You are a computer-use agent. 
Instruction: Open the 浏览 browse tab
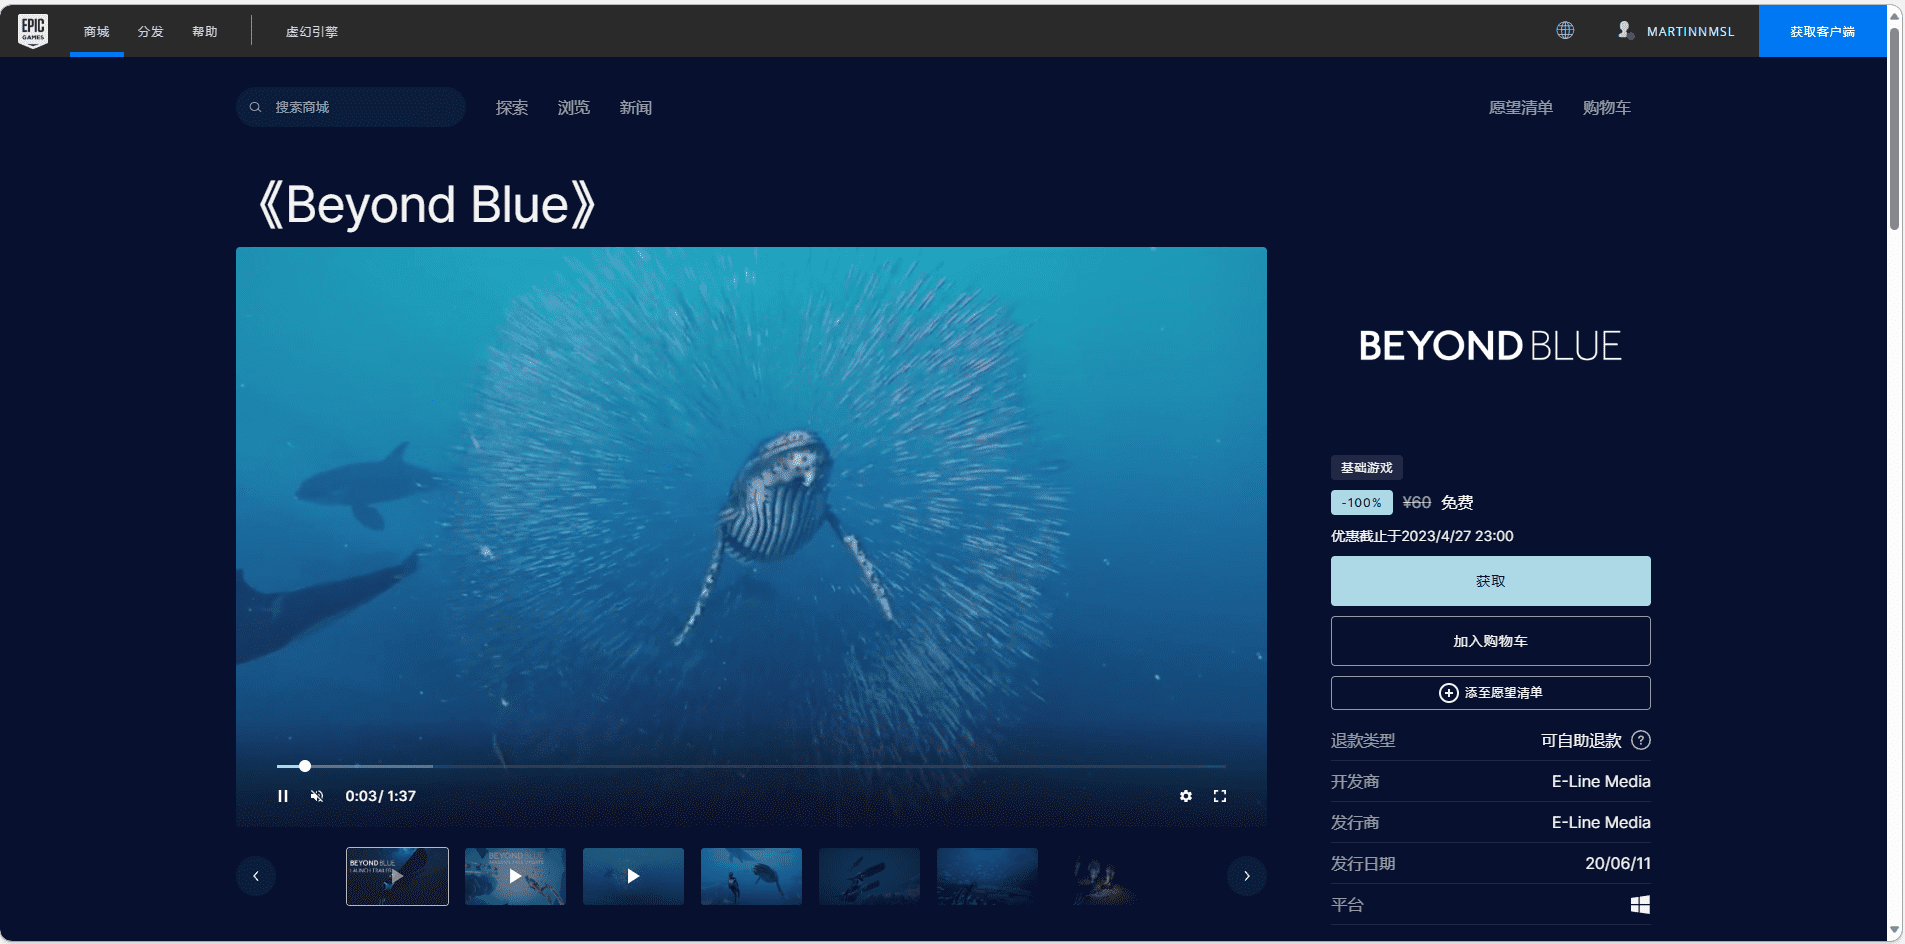point(574,107)
